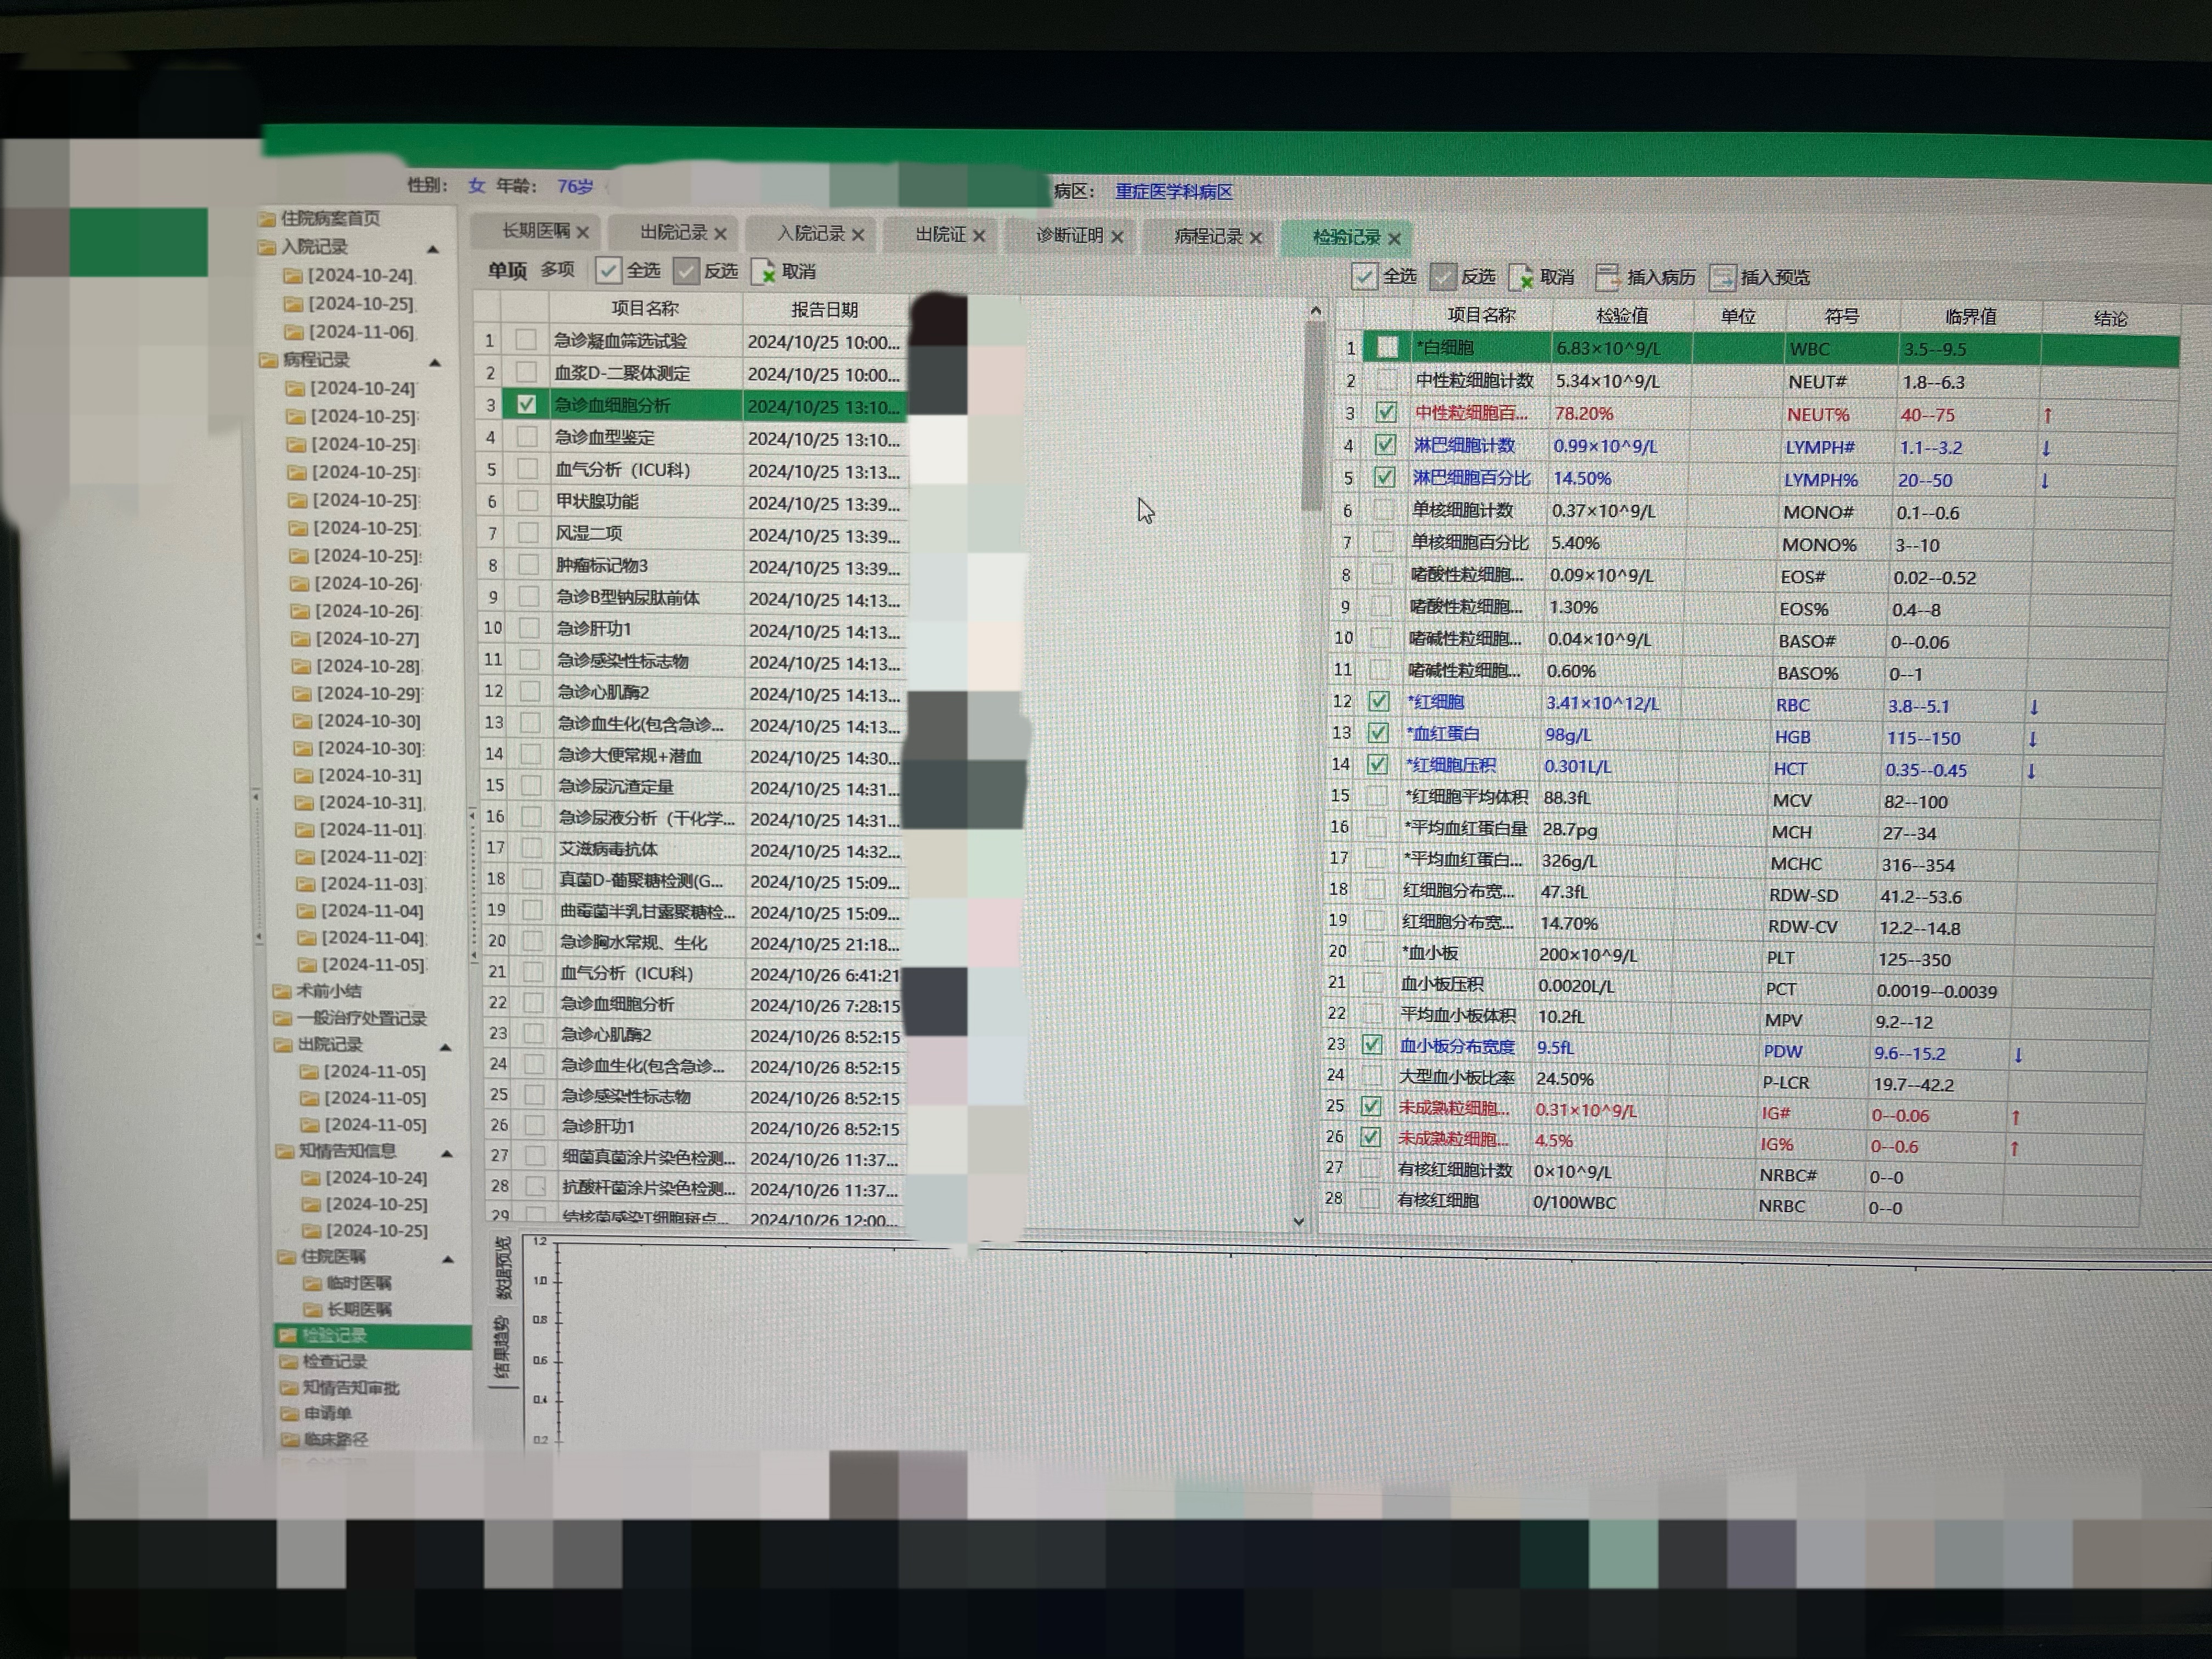Open the [2024-10-24] entry under 入院记录
This screenshot has width=2212, height=1659.
pyautogui.click(x=349, y=275)
